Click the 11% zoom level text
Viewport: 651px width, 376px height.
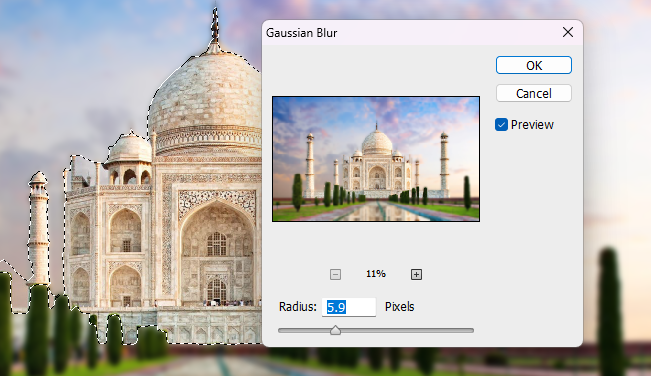click(x=376, y=274)
